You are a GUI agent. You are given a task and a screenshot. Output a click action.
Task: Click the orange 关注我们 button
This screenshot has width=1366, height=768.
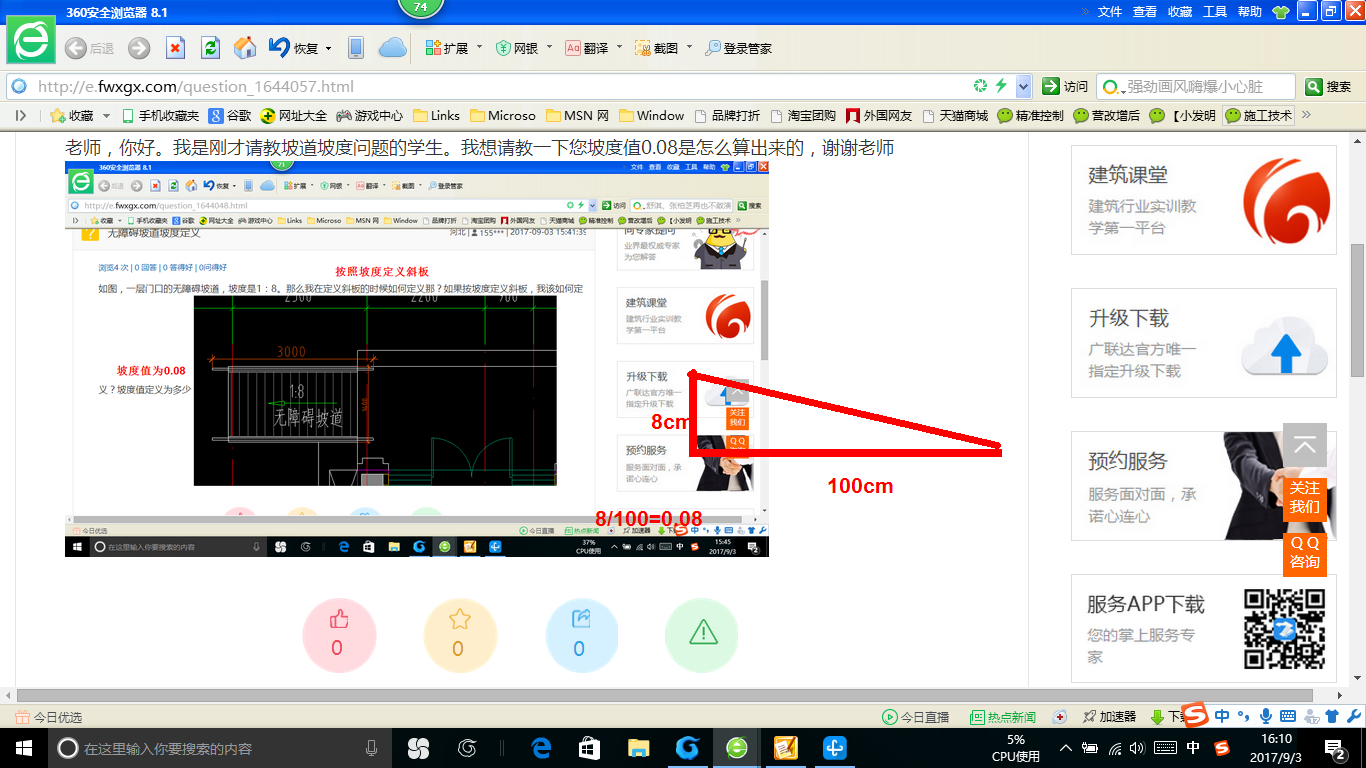click(1305, 497)
